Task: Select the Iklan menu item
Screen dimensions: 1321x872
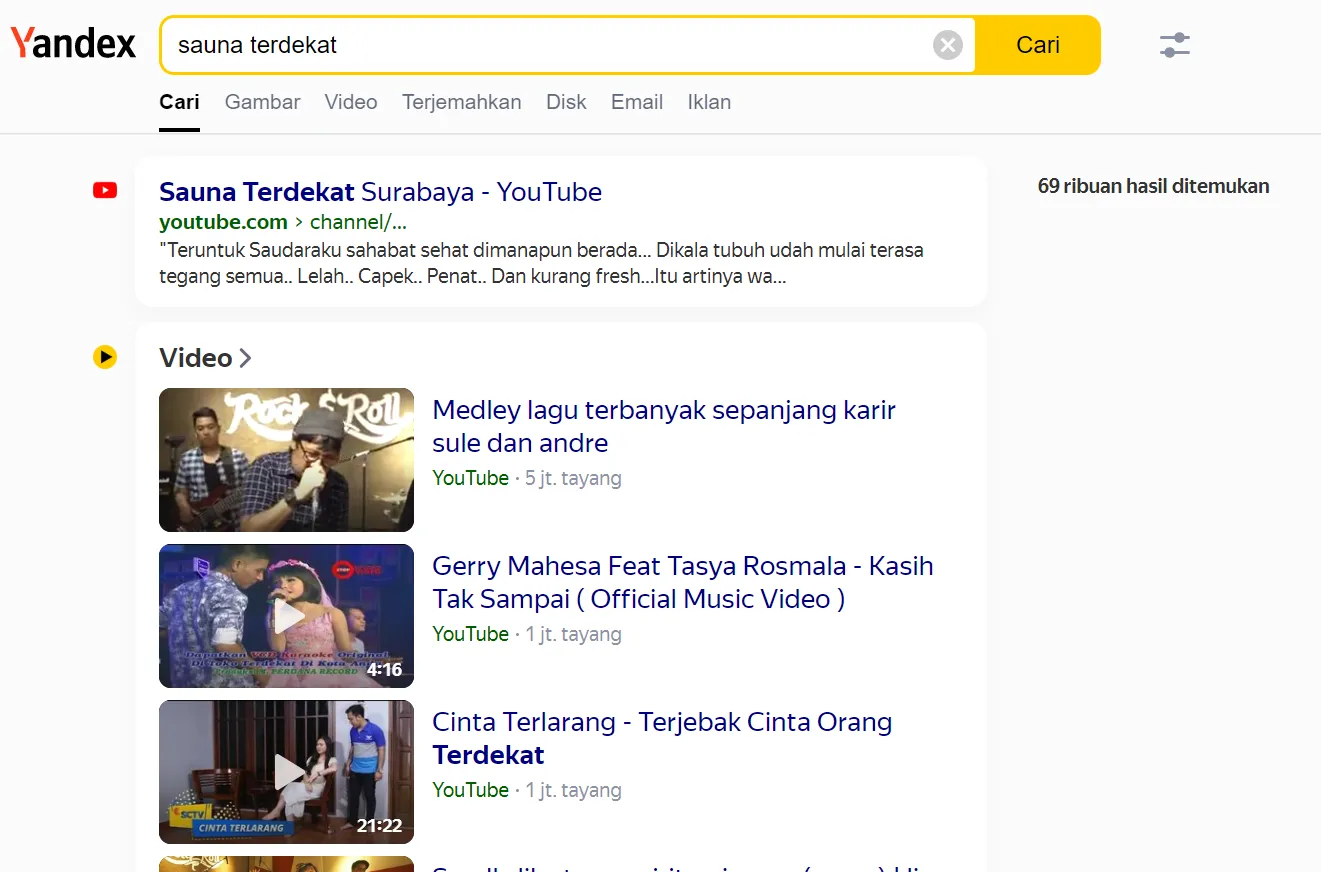Action: click(709, 102)
